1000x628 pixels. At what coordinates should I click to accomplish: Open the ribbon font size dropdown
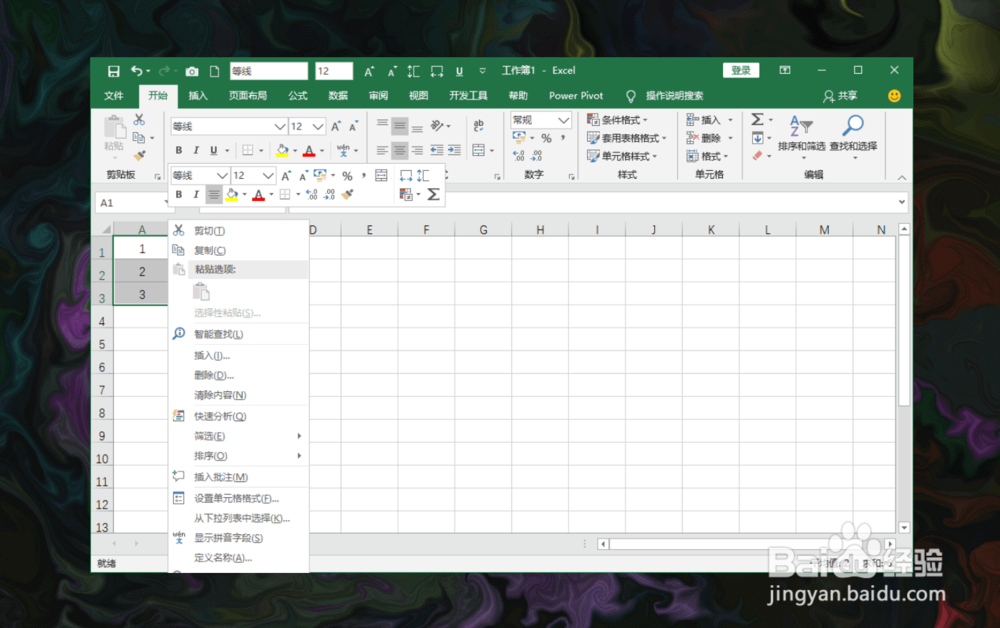318,126
